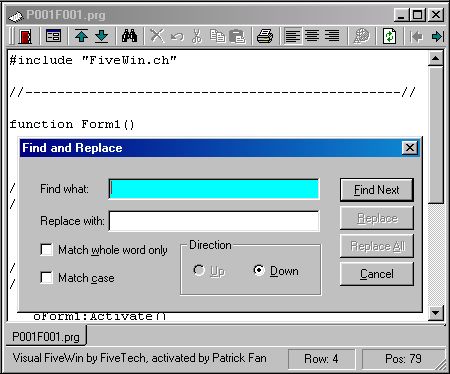The height and width of the screenshot is (374, 450).
Task: Maximize the P001F001.prg window
Action: (418, 15)
